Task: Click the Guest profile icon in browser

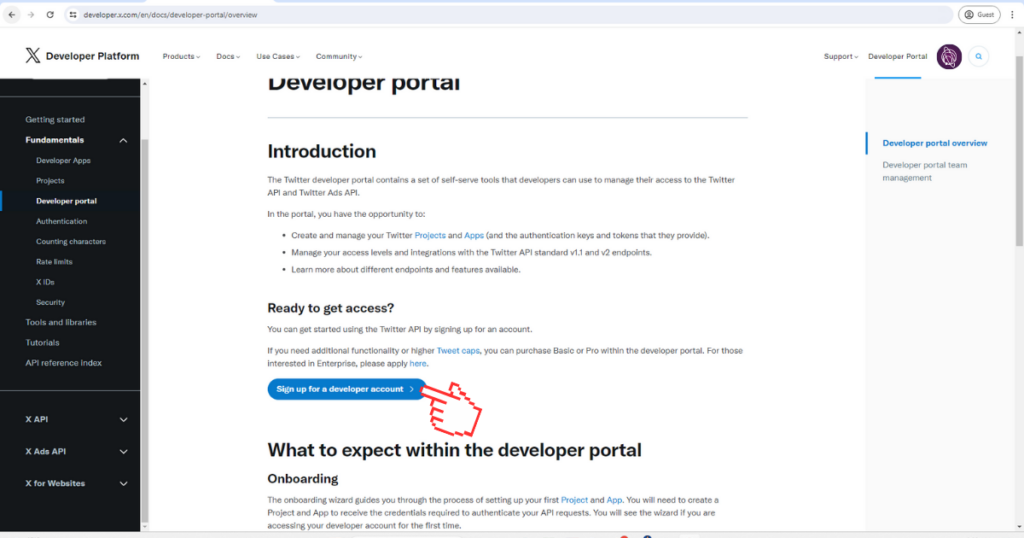Action: point(979,15)
